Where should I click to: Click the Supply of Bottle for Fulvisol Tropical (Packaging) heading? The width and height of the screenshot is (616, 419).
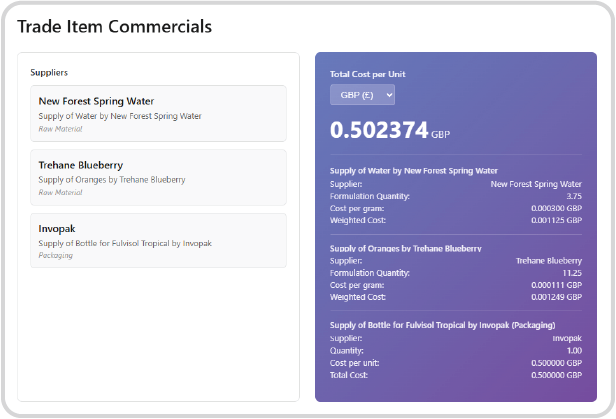442,325
